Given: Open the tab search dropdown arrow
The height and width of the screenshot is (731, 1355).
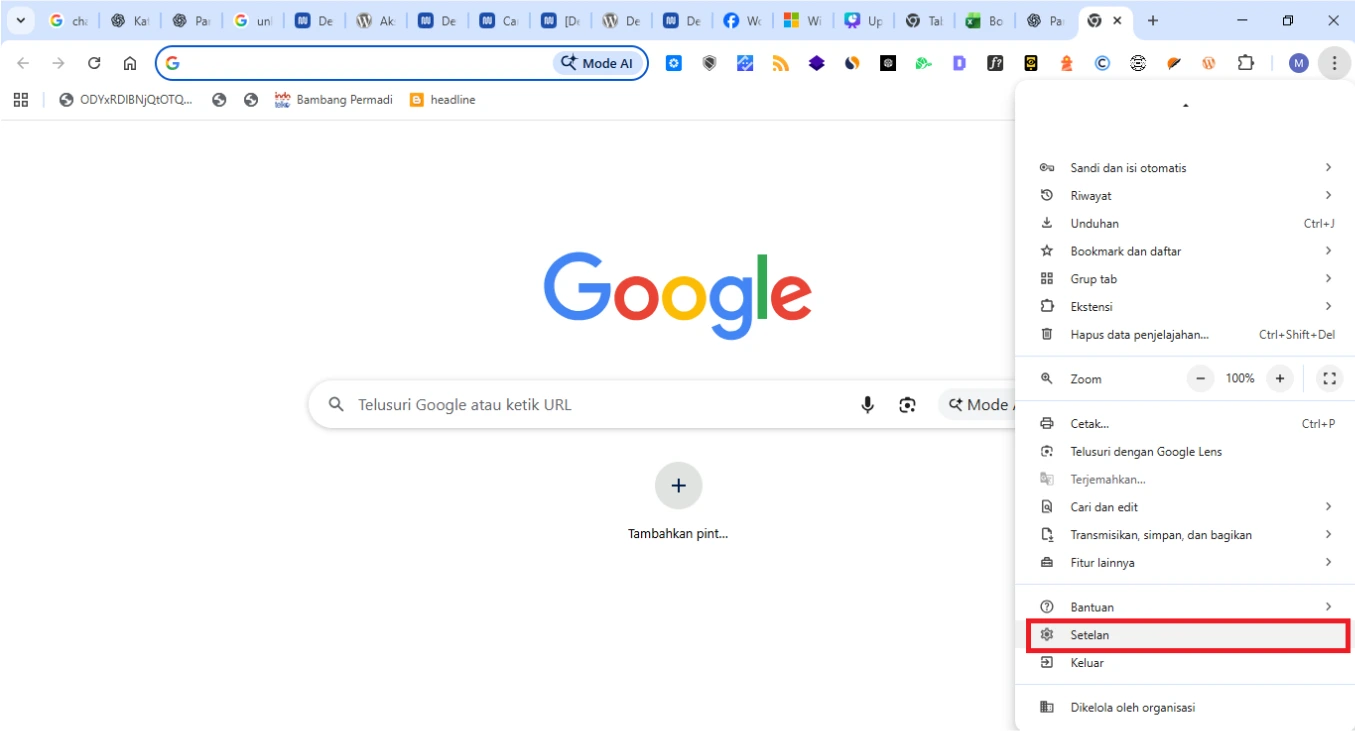Looking at the screenshot, I should 20,20.
